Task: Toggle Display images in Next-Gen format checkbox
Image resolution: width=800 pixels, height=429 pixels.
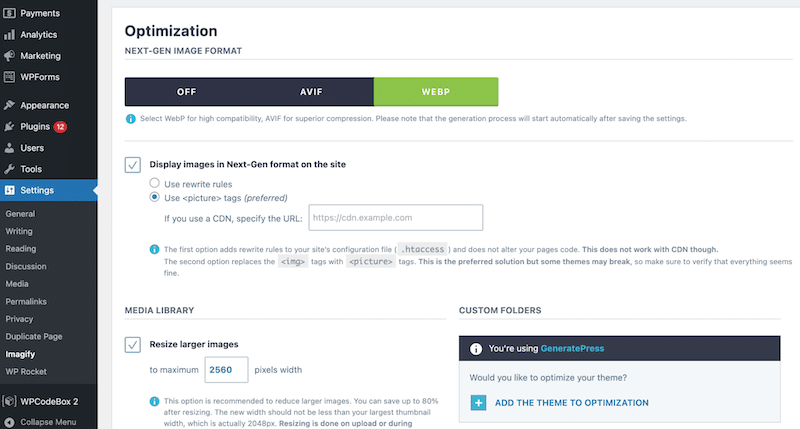Action: pyautogui.click(x=133, y=165)
